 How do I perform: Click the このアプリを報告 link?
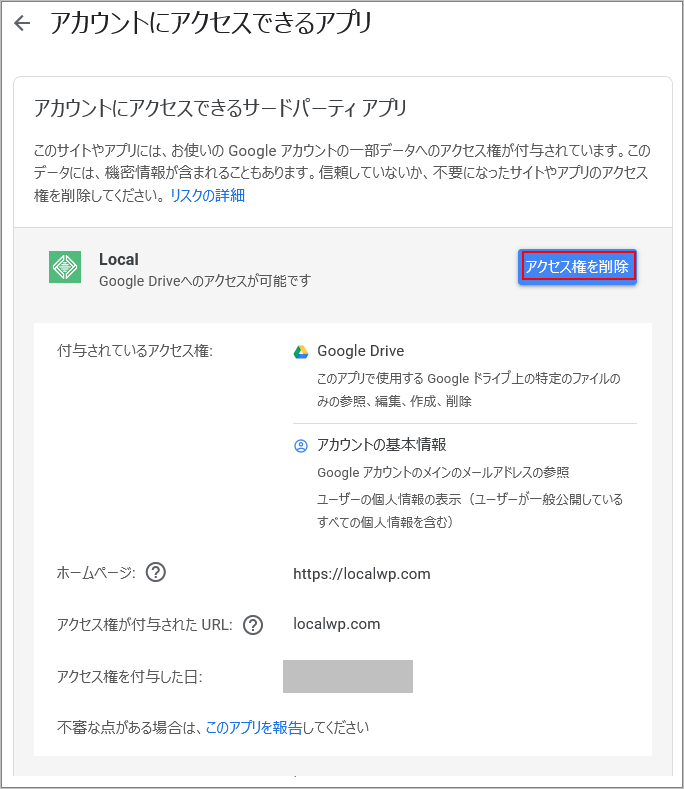point(254,727)
